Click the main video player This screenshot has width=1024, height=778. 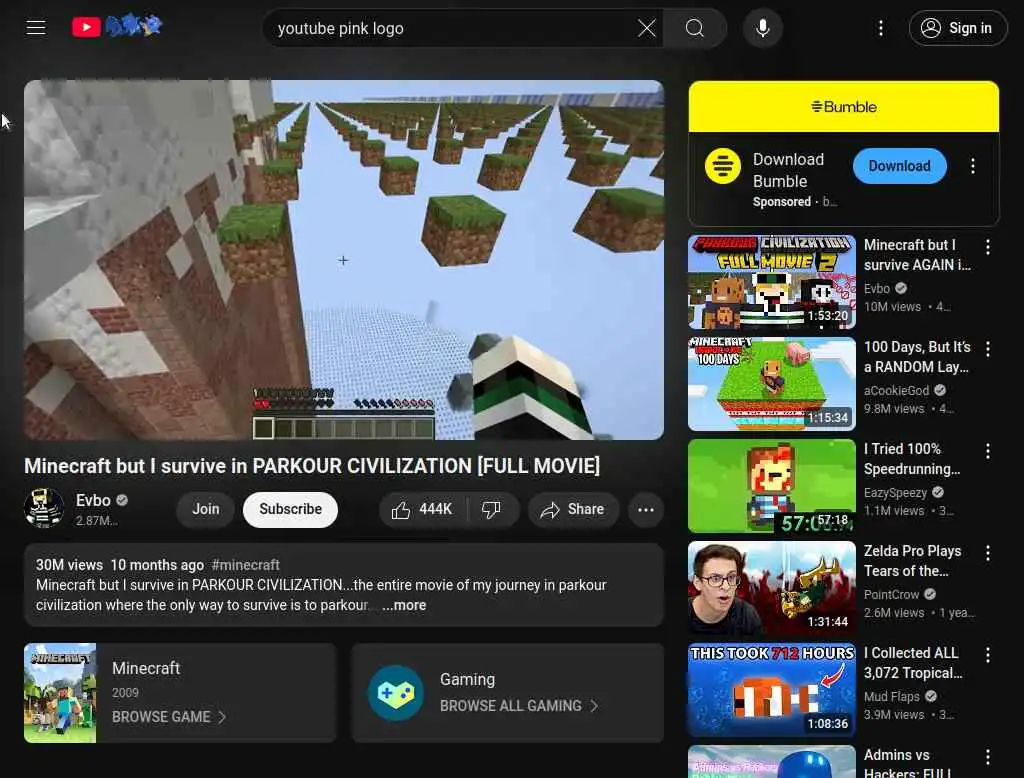click(x=344, y=260)
